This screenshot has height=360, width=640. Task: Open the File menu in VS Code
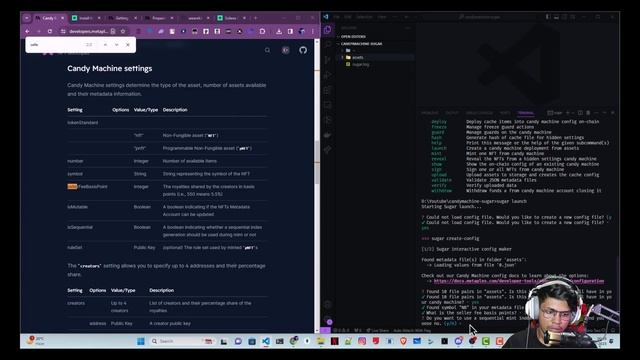click(336, 17)
